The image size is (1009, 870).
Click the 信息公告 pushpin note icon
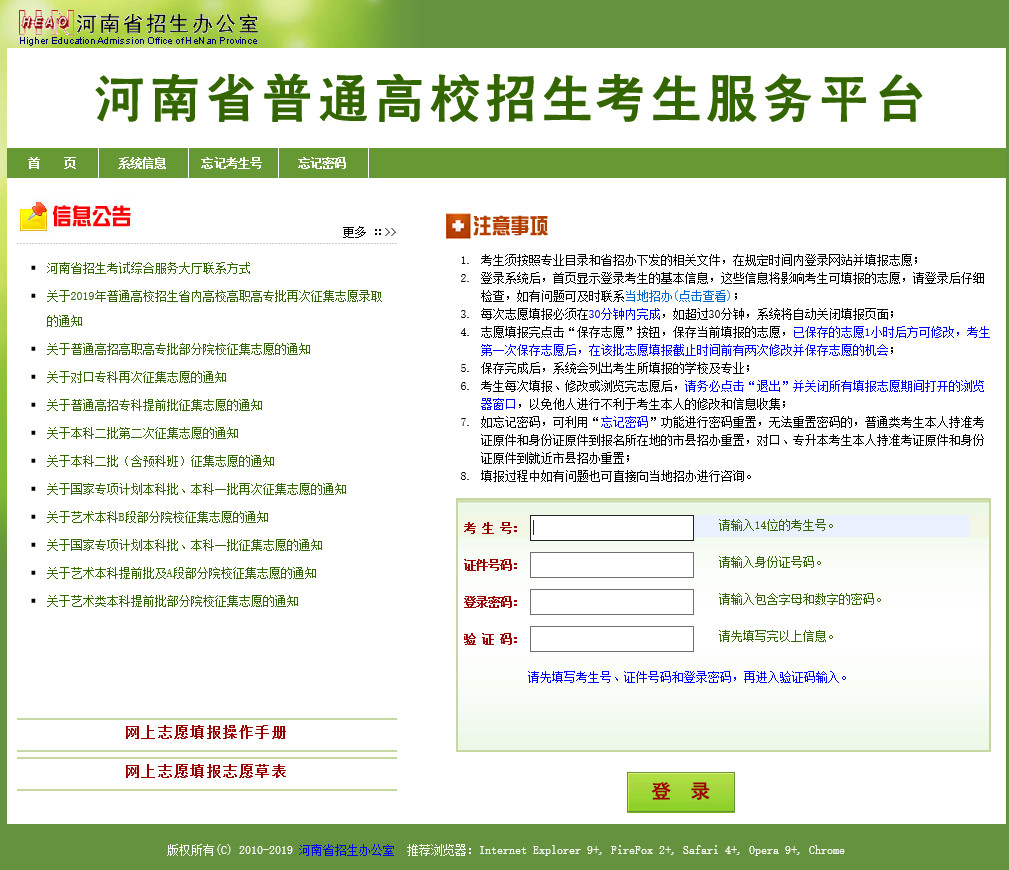point(33,216)
